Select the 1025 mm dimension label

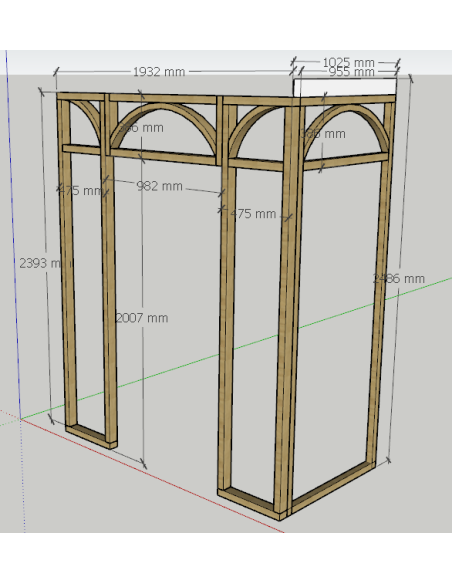[348, 62]
